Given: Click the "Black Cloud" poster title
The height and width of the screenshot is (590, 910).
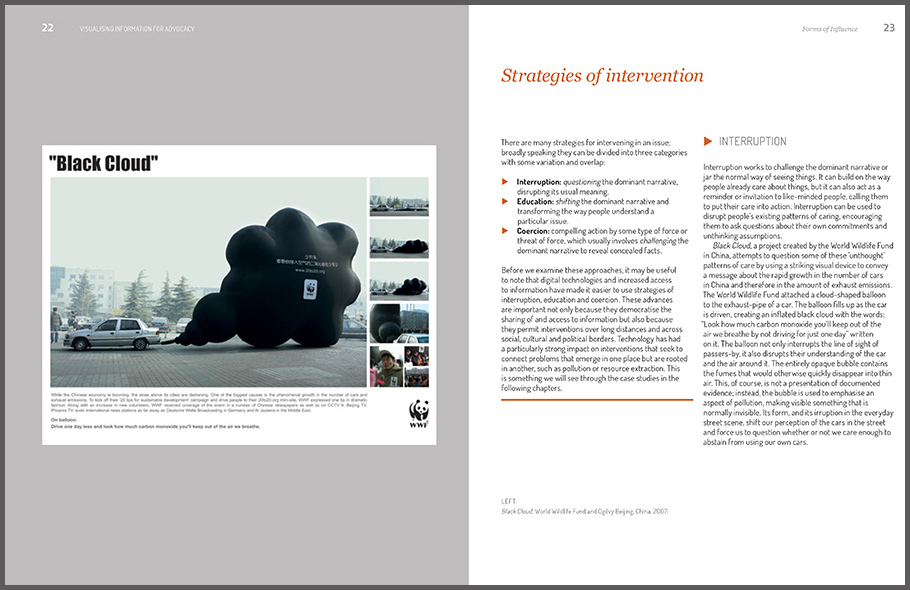Looking at the screenshot, I should coord(103,164).
